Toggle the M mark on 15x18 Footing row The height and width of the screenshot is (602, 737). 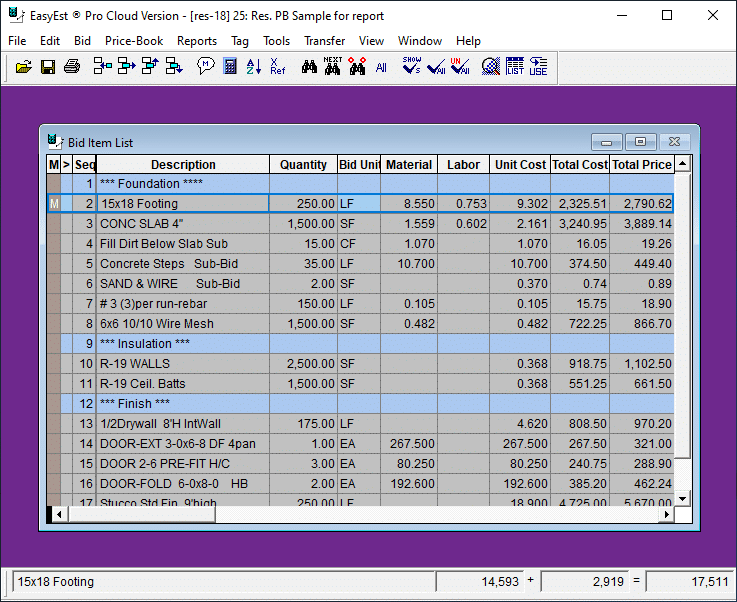[54, 204]
